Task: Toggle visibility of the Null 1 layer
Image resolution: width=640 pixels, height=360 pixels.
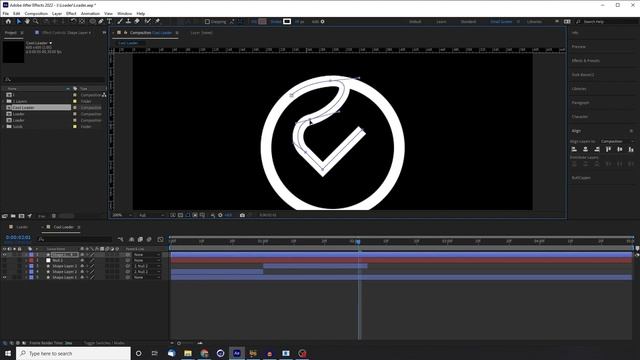Action: [x=4, y=260]
